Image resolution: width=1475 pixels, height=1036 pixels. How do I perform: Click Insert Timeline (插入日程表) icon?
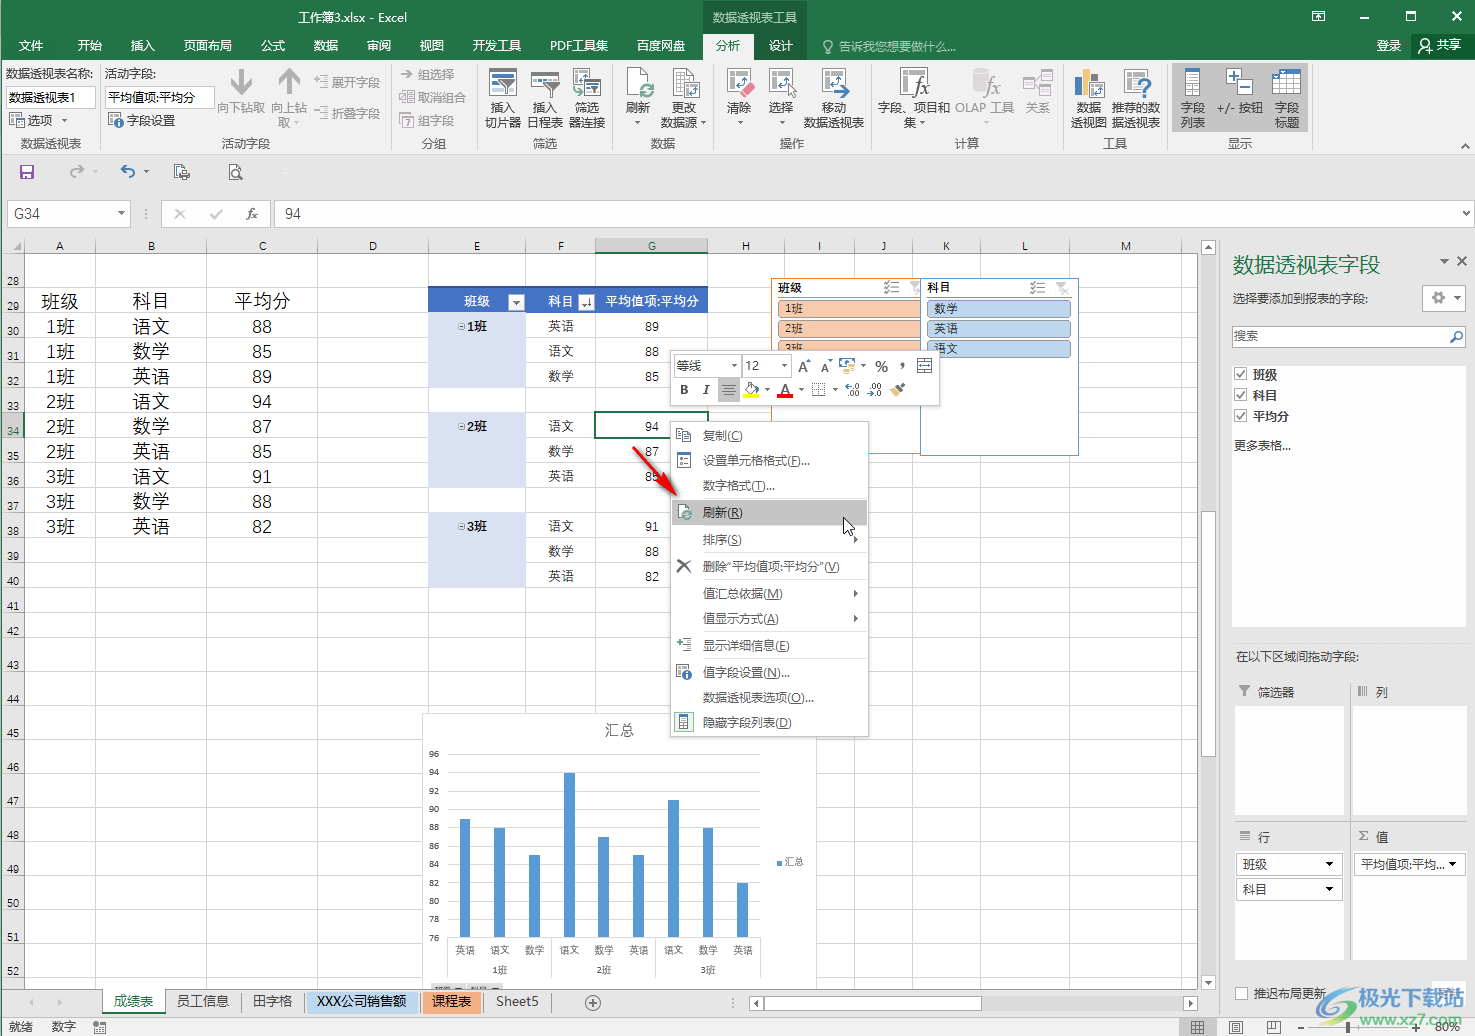pos(545,99)
